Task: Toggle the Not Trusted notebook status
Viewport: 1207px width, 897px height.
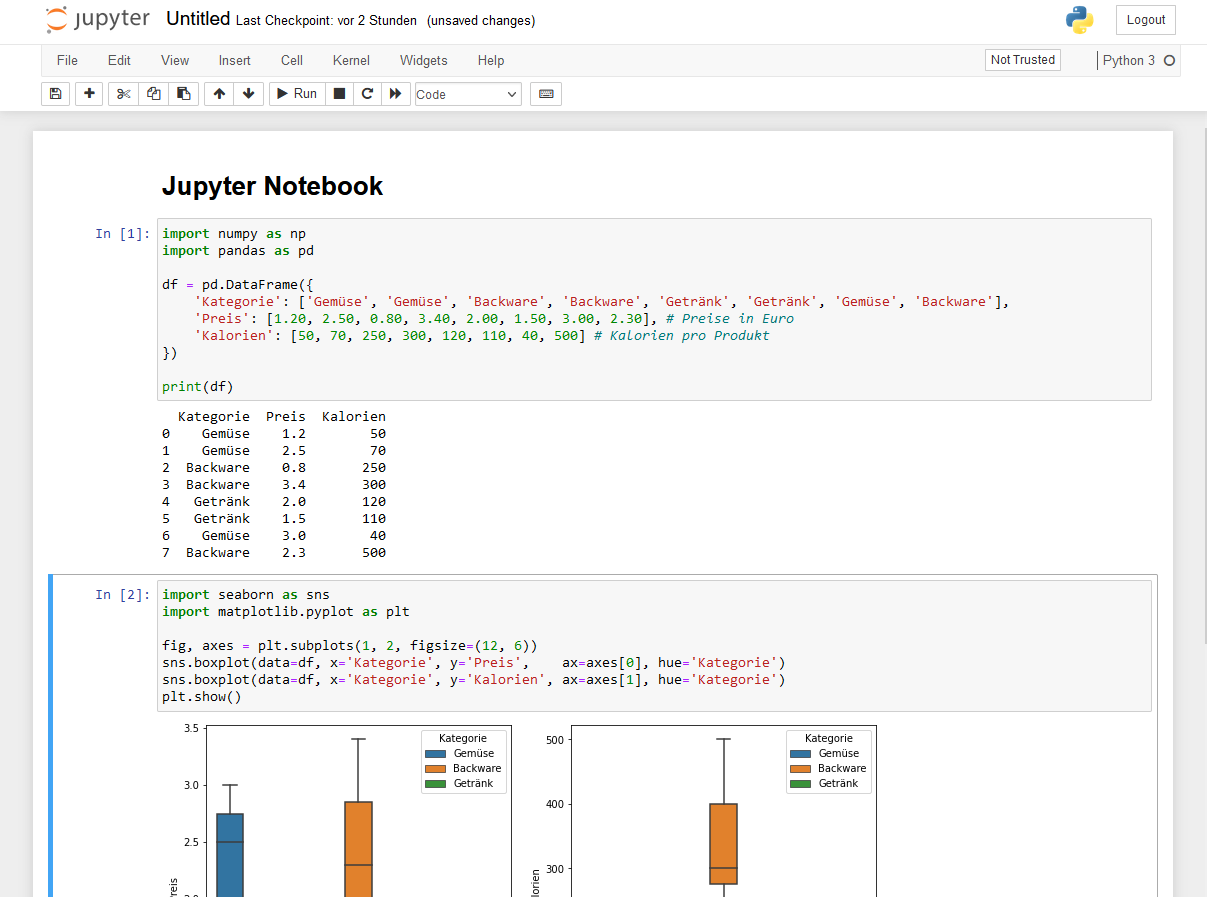Action: pos(1022,60)
